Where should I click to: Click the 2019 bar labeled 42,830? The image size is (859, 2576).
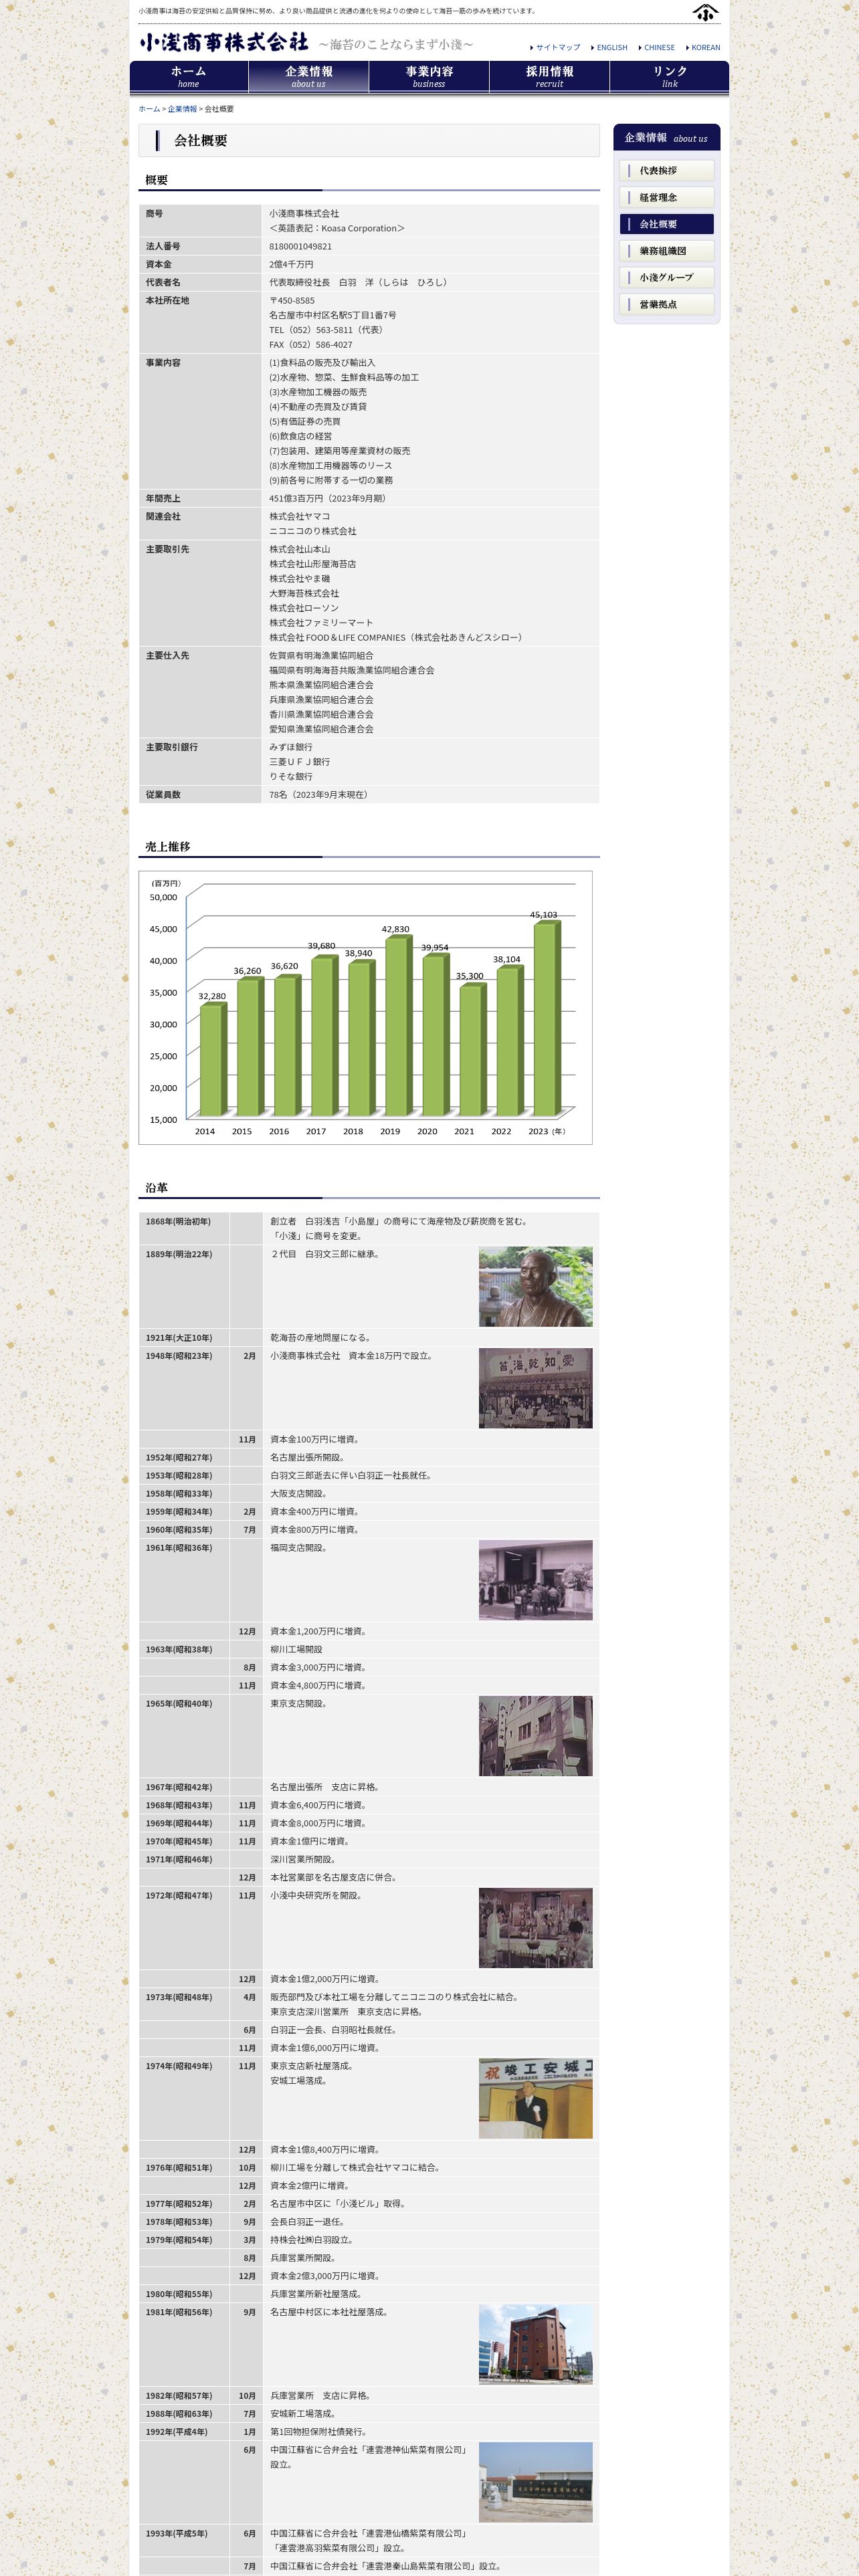pyautogui.click(x=398, y=1026)
